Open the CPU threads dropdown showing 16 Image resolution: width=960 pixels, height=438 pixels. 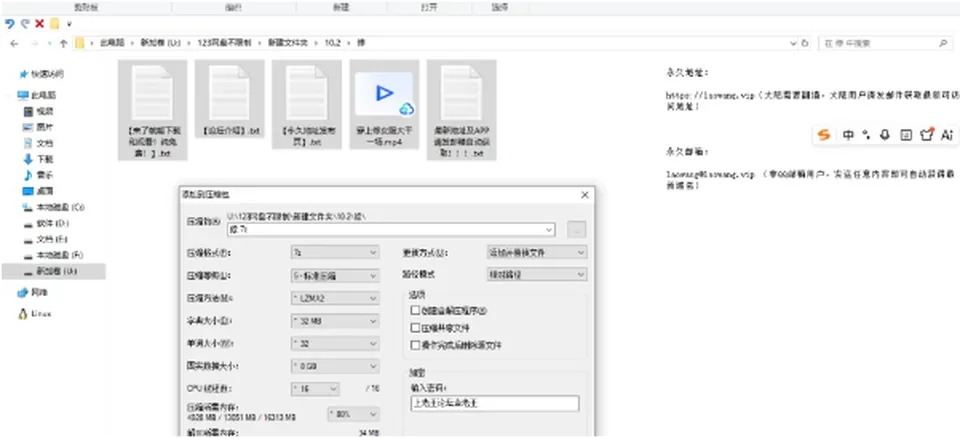[315, 389]
